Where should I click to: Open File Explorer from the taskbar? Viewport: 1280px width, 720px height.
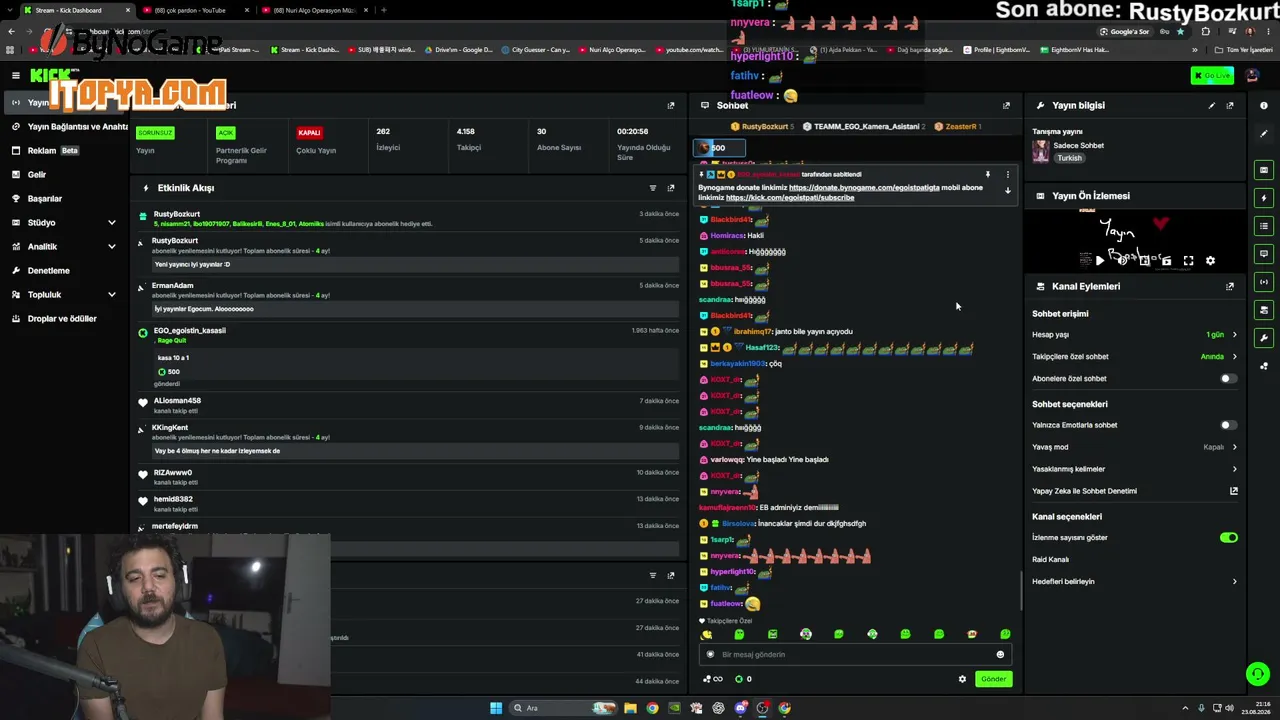[x=630, y=708]
